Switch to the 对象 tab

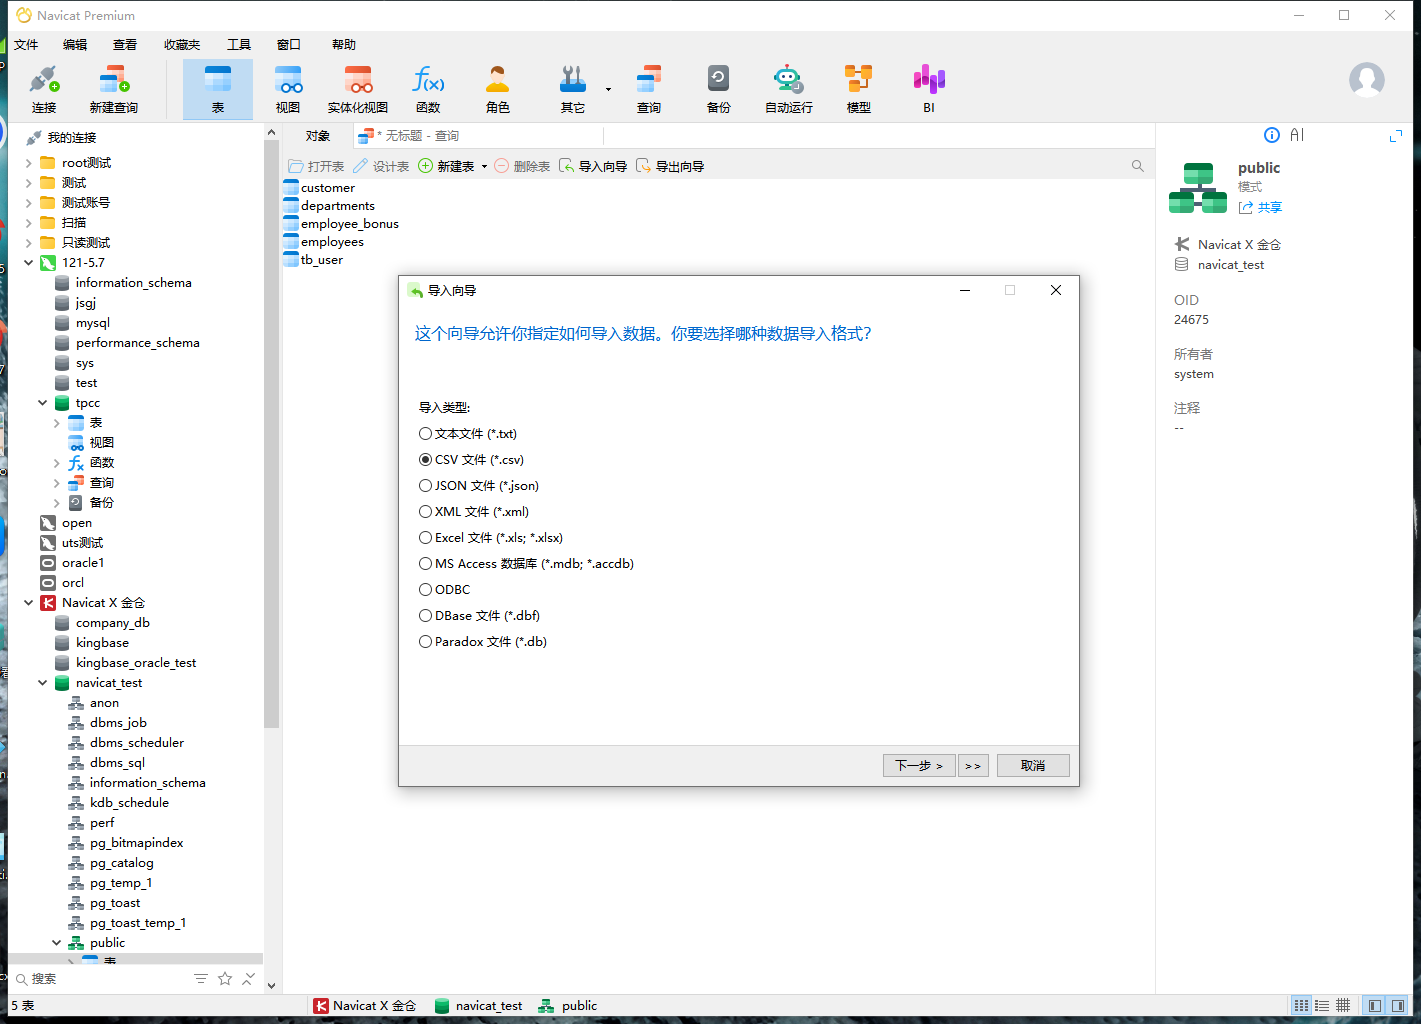point(318,136)
